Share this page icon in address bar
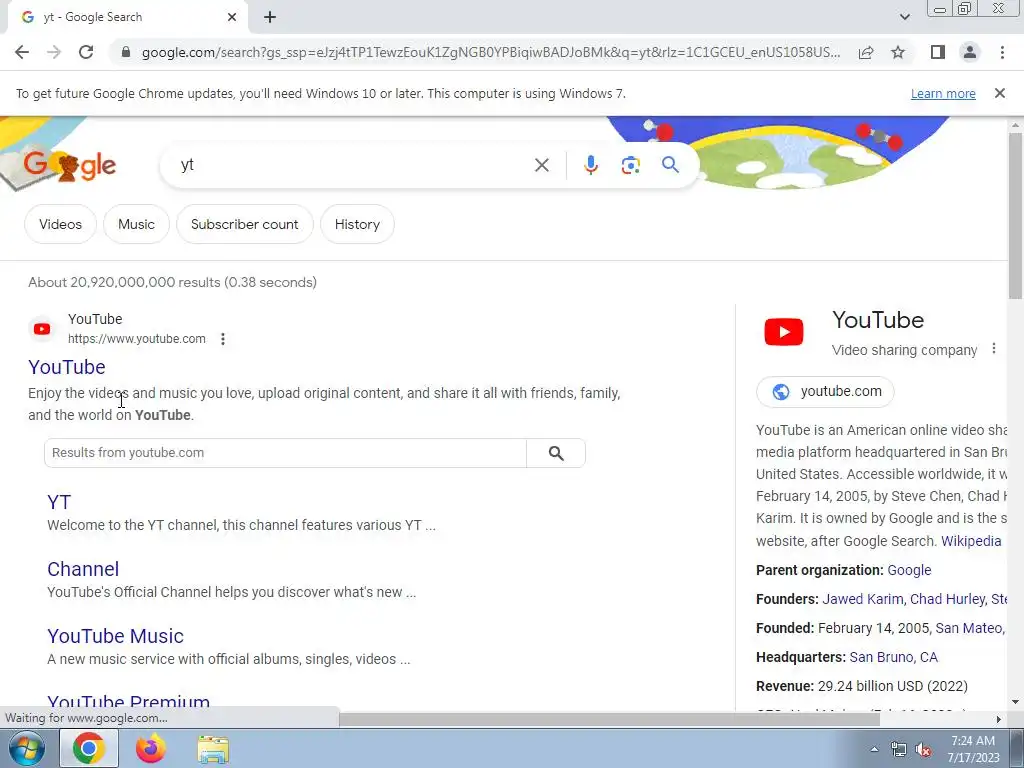Image resolution: width=1024 pixels, height=768 pixels. [866, 52]
